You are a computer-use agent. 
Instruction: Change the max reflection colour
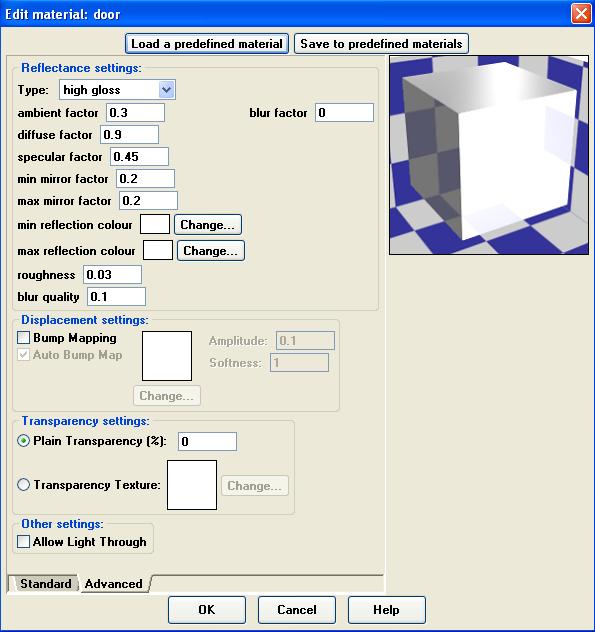pyautogui.click(x=211, y=251)
